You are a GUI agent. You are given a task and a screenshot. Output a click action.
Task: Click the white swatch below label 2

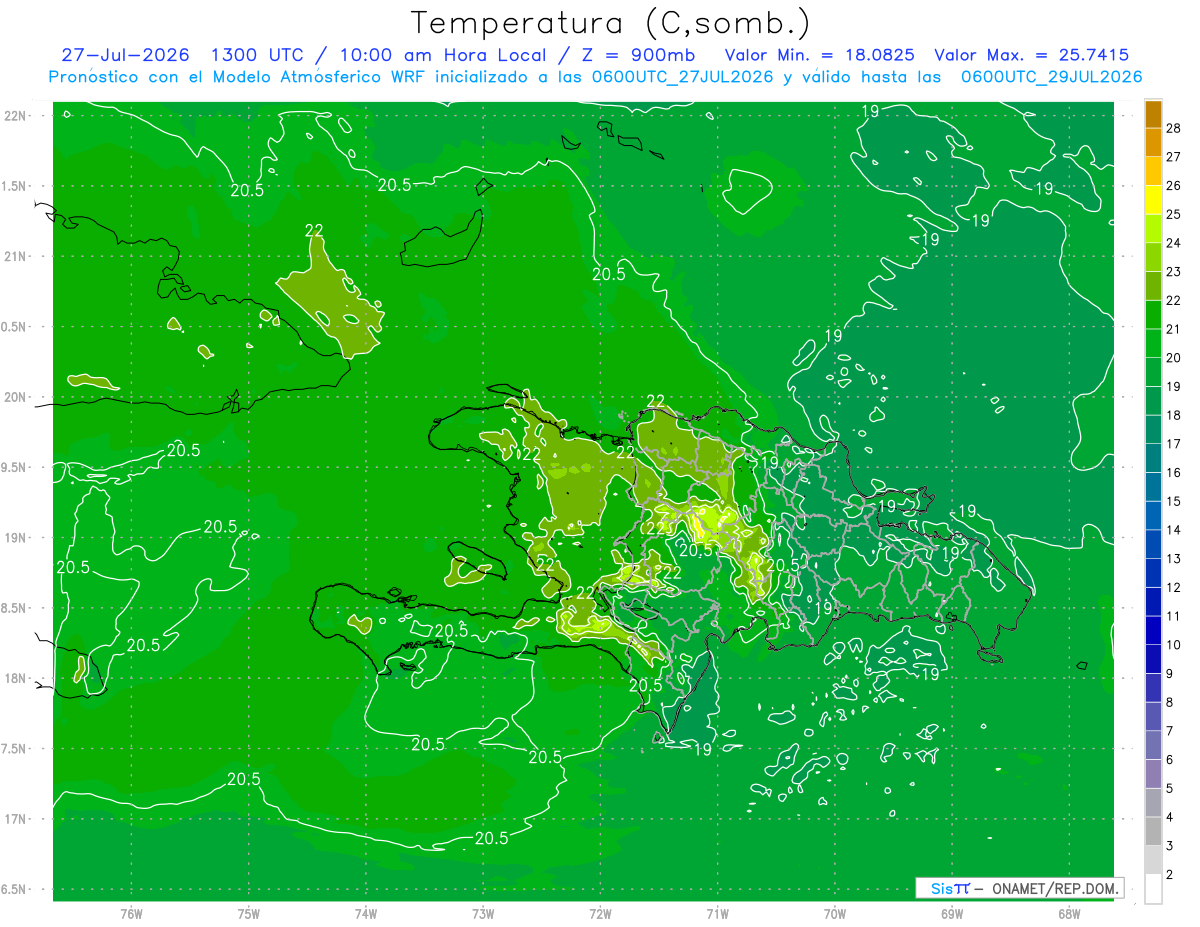[x=1153, y=889]
